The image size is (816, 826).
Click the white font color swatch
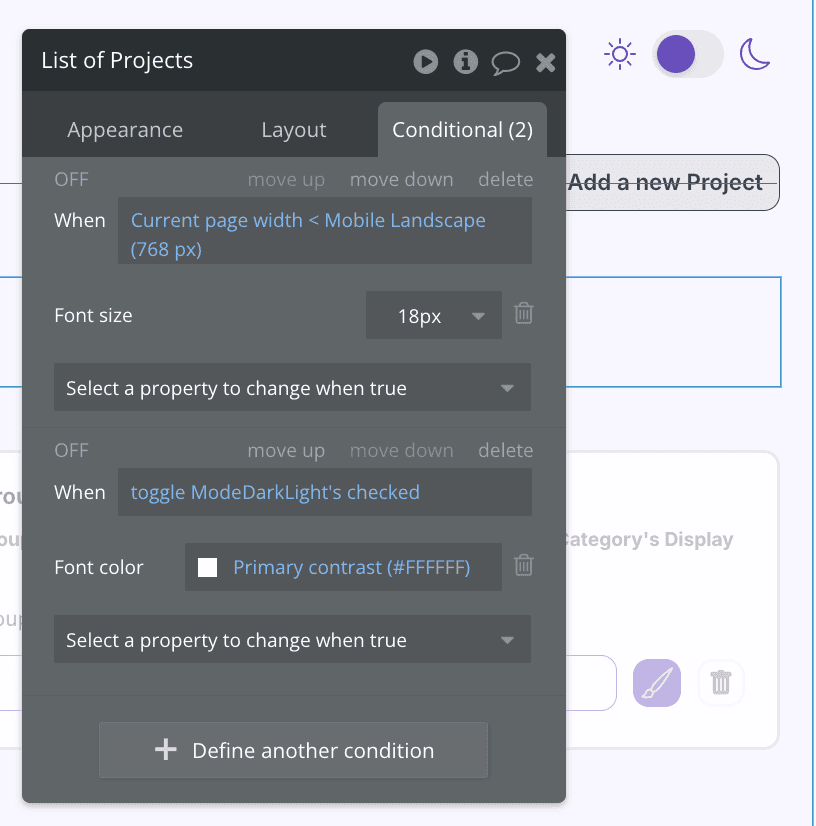pyautogui.click(x=208, y=567)
